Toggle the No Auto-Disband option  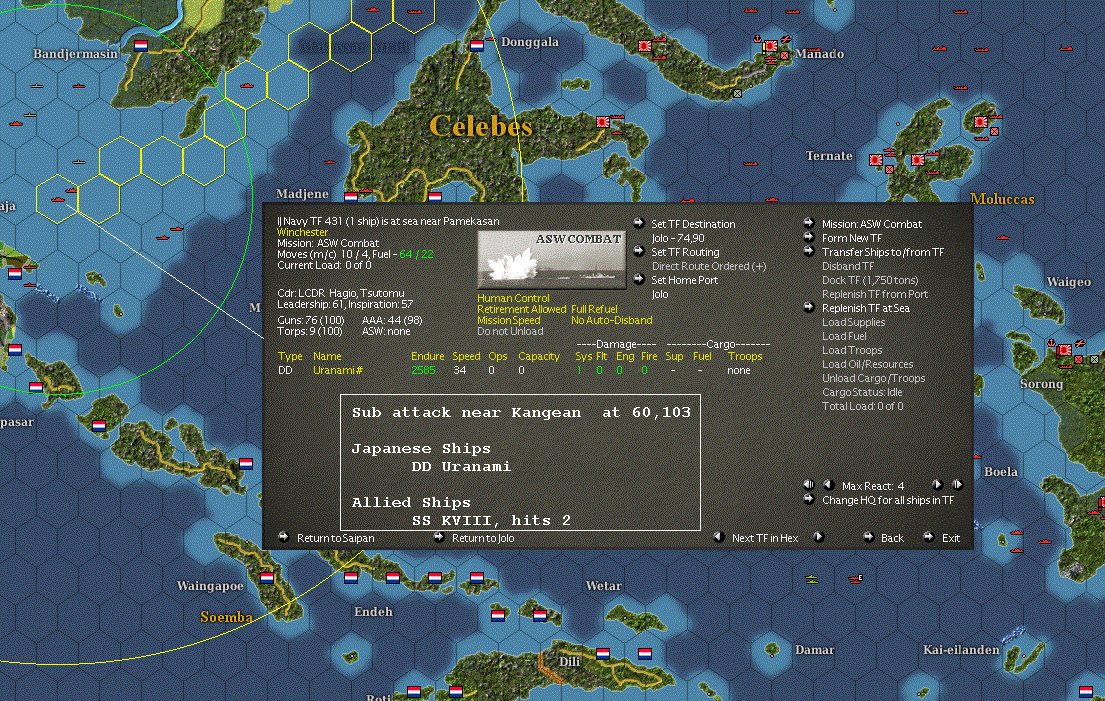(612, 320)
